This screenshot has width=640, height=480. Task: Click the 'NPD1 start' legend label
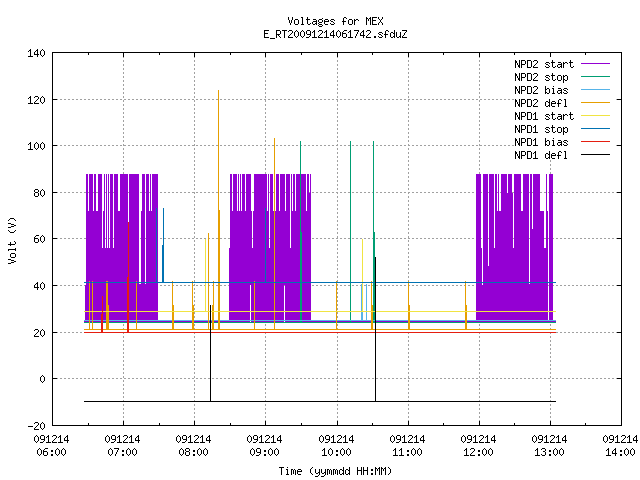pos(544,116)
